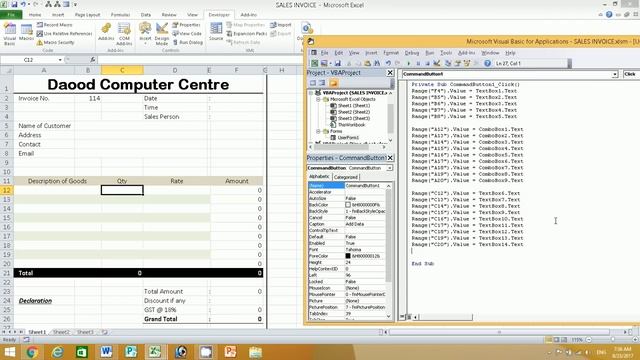Close the Project - VBAProject panel
The width and height of the screenshot is (640, 360).
tap(390, 73)
